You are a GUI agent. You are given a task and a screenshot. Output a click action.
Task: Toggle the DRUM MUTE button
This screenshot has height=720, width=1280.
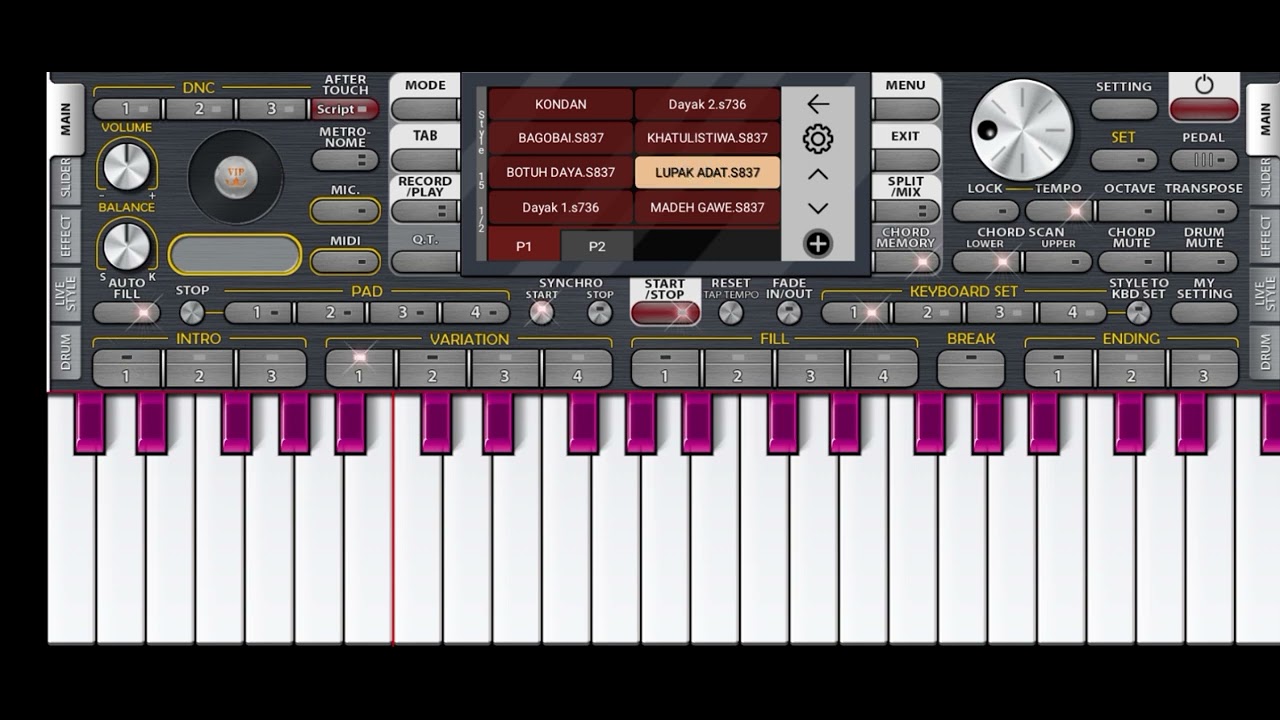1204,262
